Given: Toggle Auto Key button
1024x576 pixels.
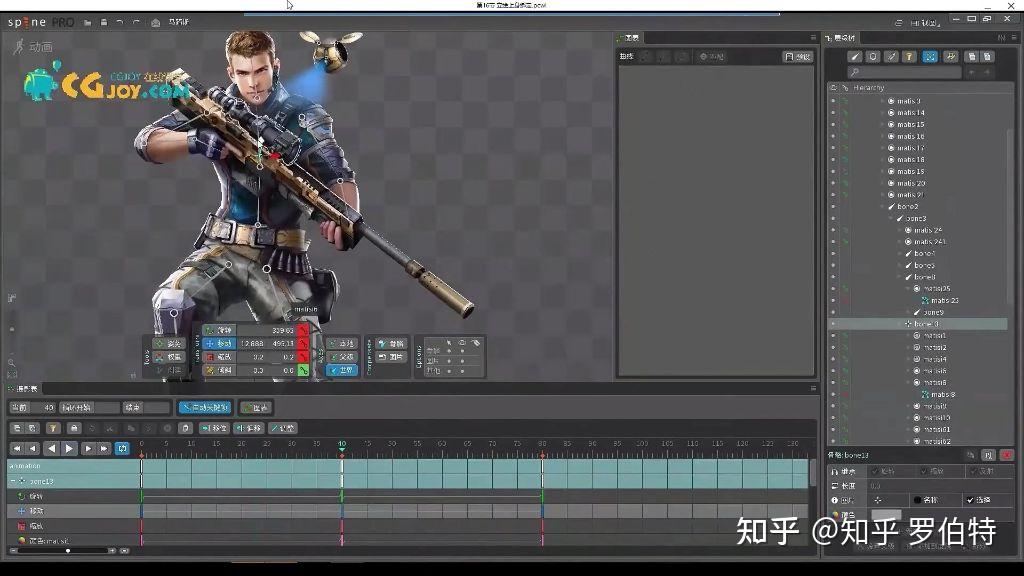Looking at the screenshot, I should pyautogui.click(x=205, y=408).
